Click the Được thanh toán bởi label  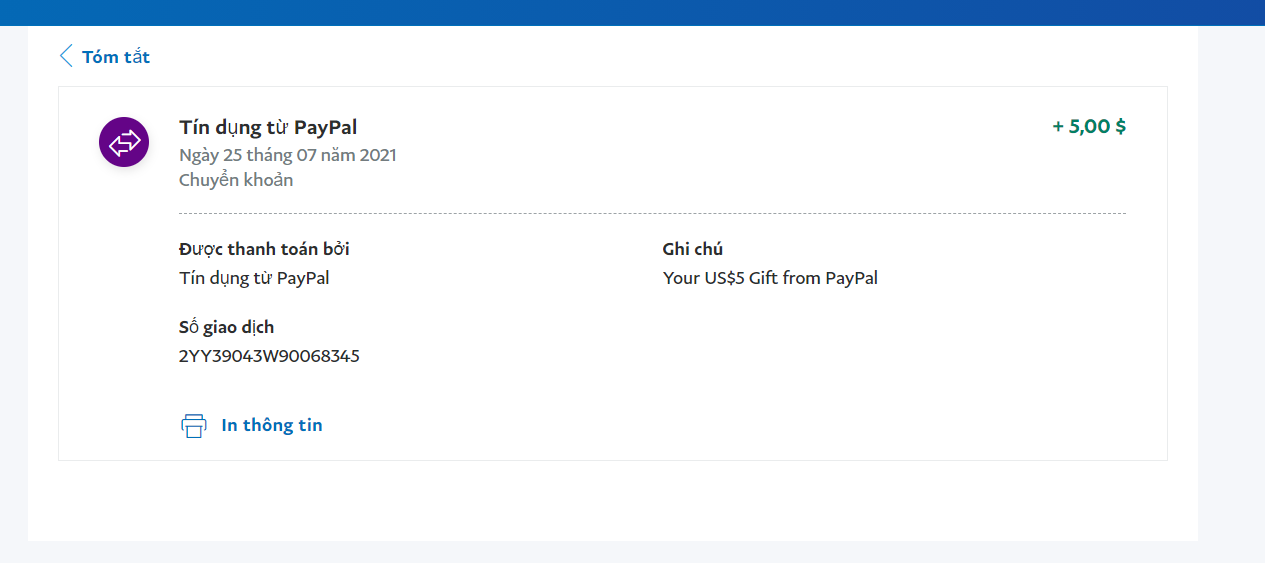(x=264, y=249)
